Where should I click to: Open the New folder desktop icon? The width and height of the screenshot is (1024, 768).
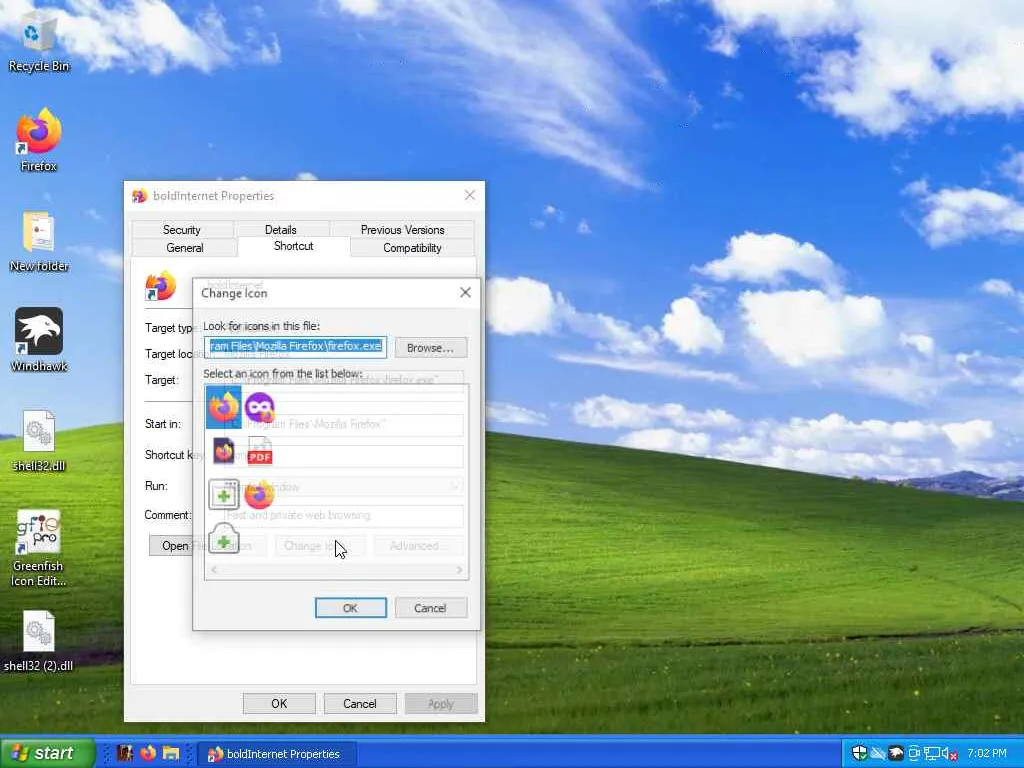pos(39,241)
